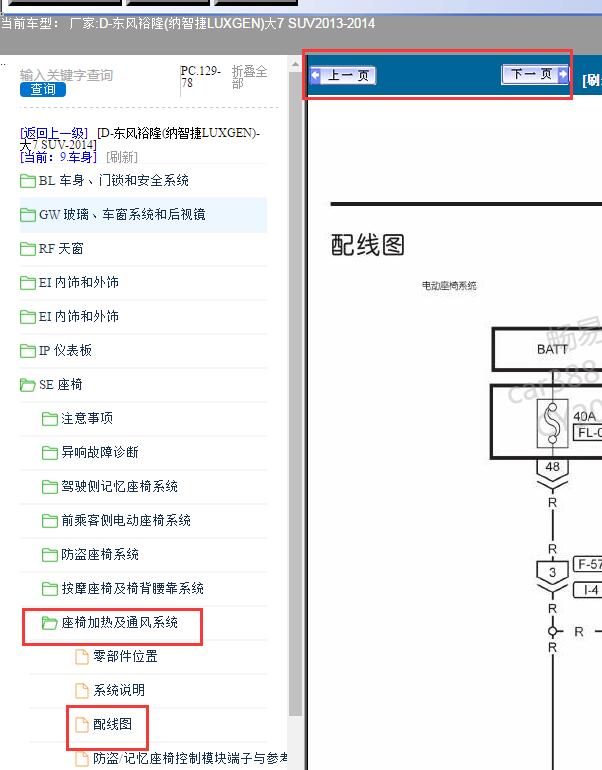Collapse the SE 座椅 open folder icon
This screenshot has height=770, width=602.
(28, 385)
